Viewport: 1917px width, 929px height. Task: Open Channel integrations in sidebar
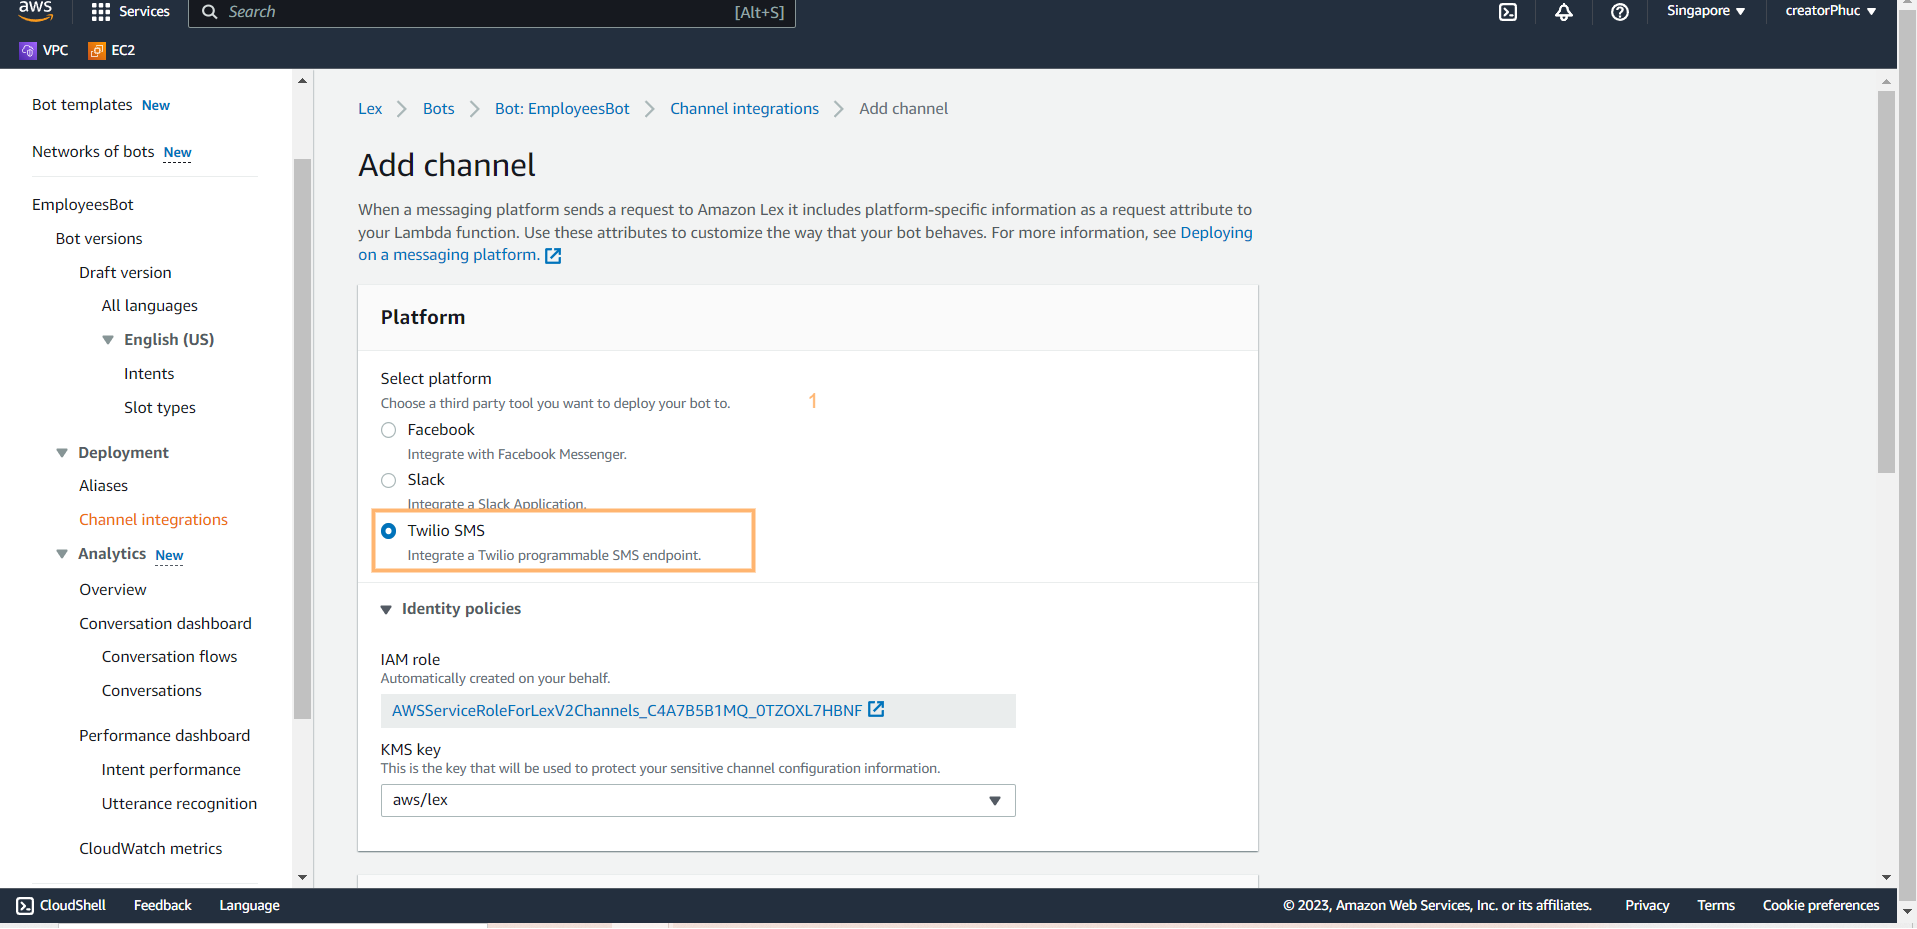click(x=154, y=520)
